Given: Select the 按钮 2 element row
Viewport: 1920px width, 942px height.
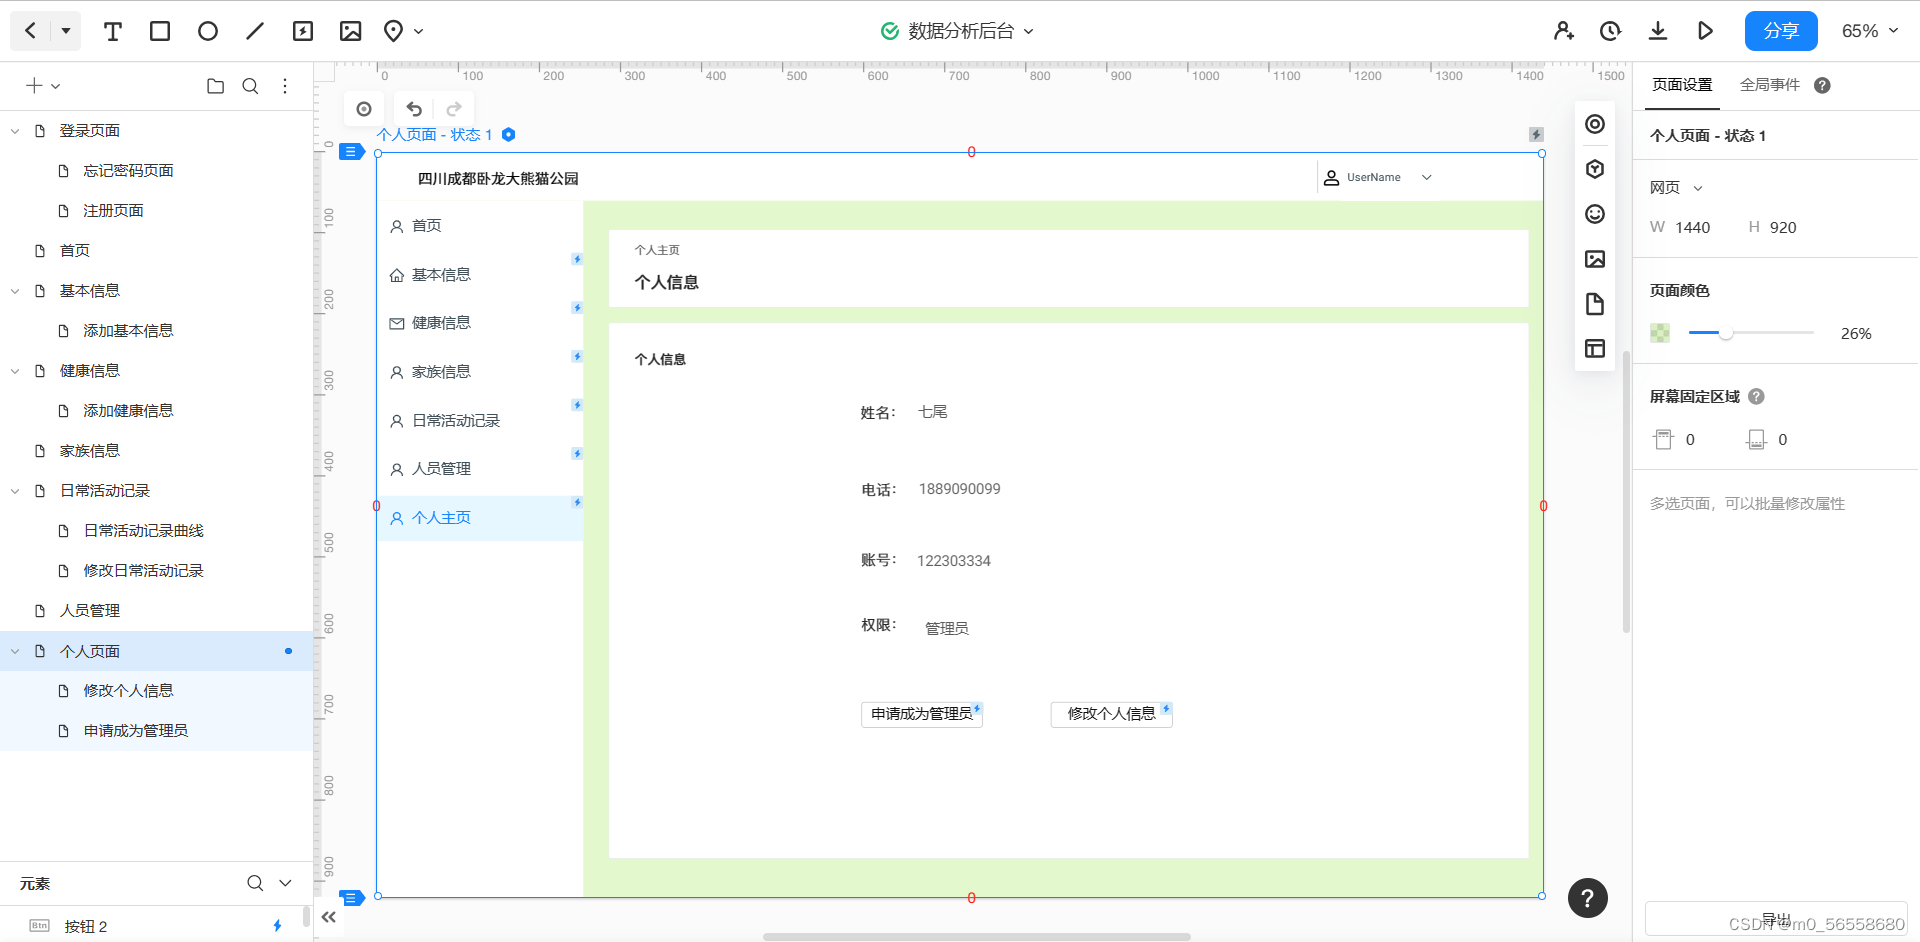Looking at the screenshot, I should pyautogui.click(x=150, y=926).
